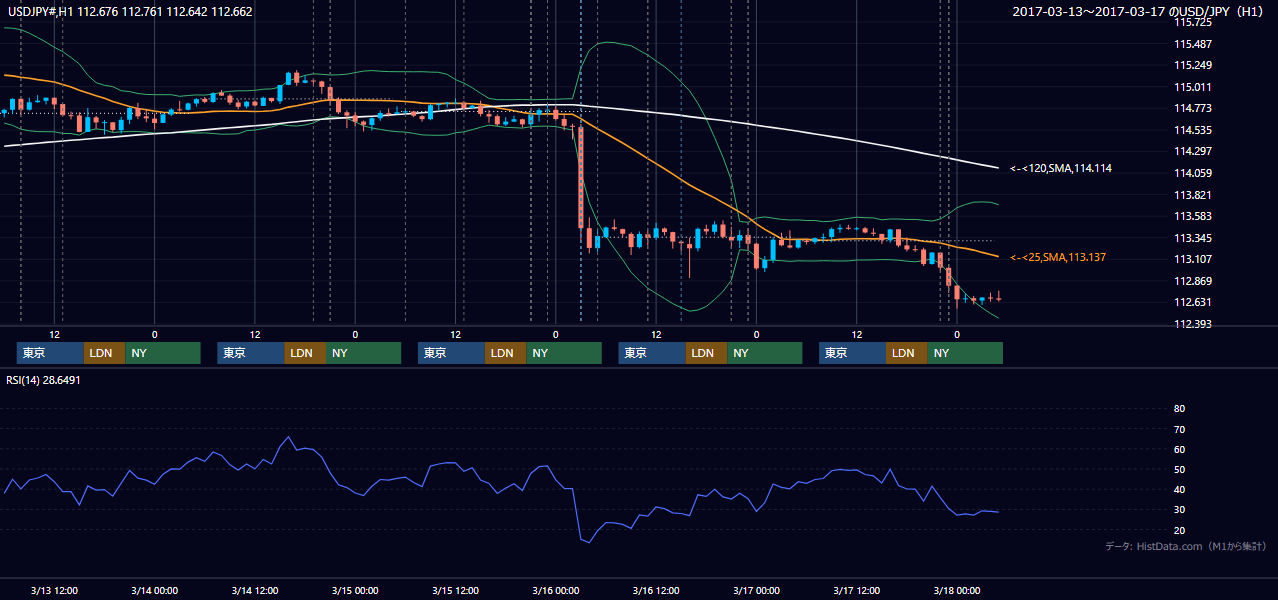Image resolution: width=1278 pixels, height=600 pixels.
Task: Click RSI level label 70
Action: tap(1179, 429)
